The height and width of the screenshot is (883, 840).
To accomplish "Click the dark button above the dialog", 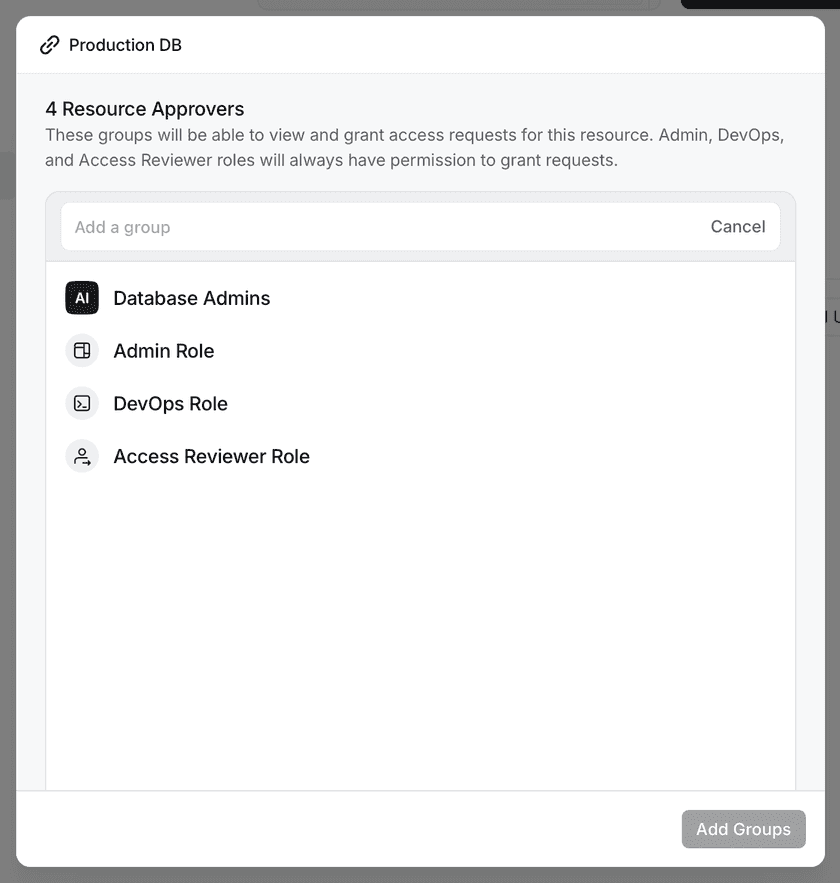I will click(x=760, y=4).
